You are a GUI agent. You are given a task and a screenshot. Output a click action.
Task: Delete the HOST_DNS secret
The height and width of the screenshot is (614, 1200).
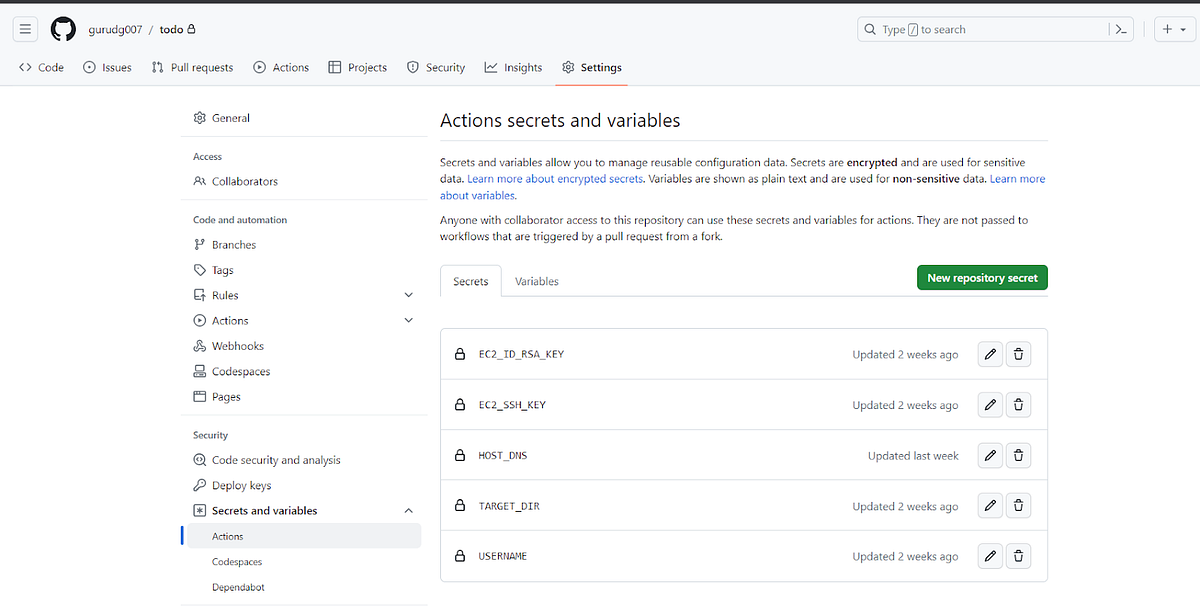tap(1018, 454)
